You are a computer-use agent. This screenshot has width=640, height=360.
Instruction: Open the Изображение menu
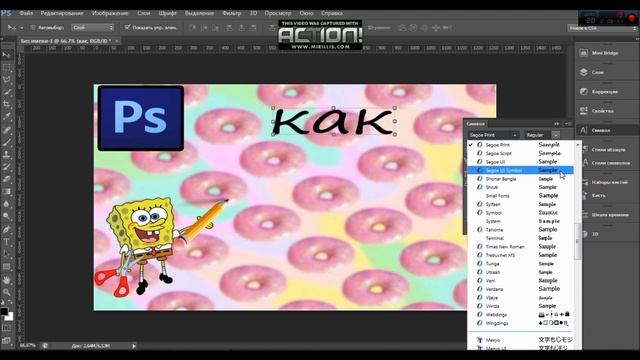[110, 13]
